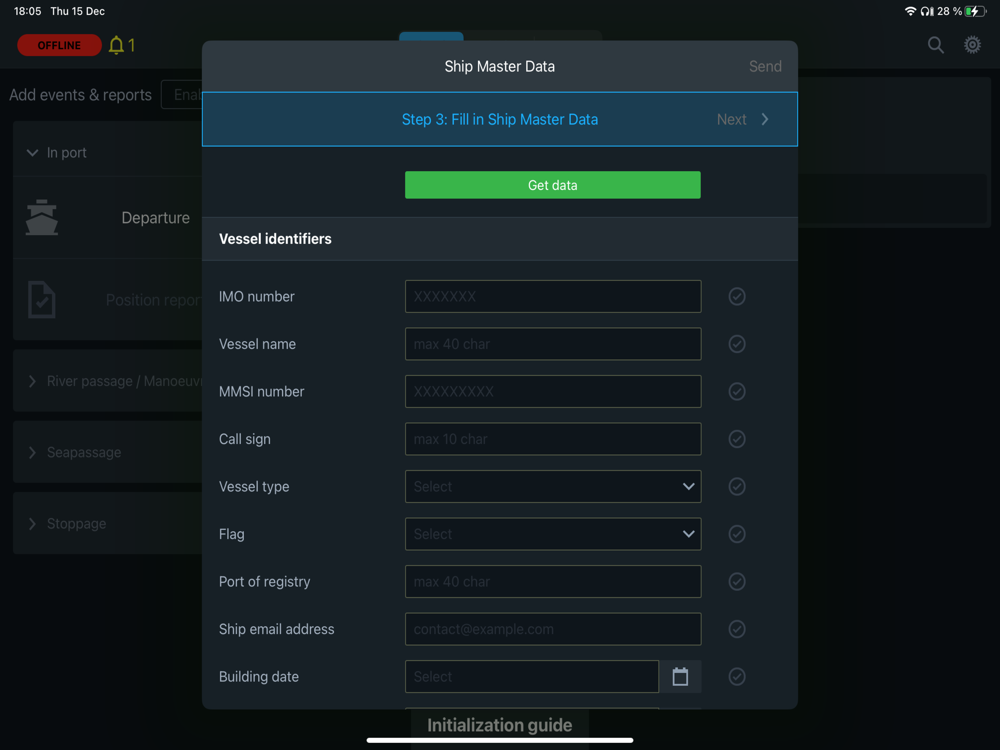Viewport: 1000px width, 750px height.
Task: Open the Vessel type dropdown
Action: pos(553,487)
